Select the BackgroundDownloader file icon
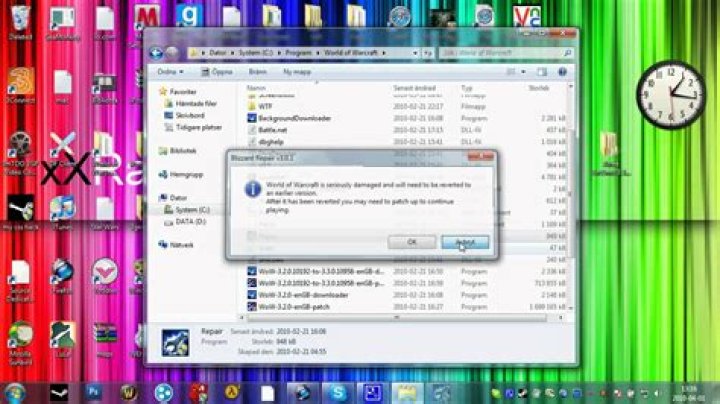The width and height of the screenshot is (720, 404). pos(252,117)
